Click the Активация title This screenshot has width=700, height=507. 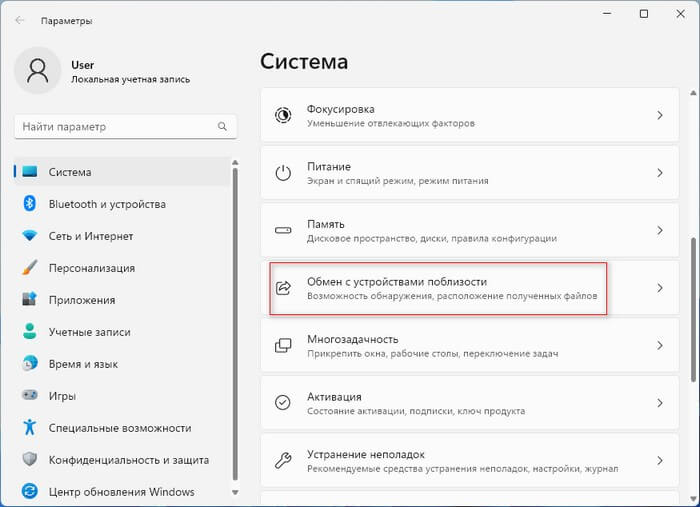334,397
